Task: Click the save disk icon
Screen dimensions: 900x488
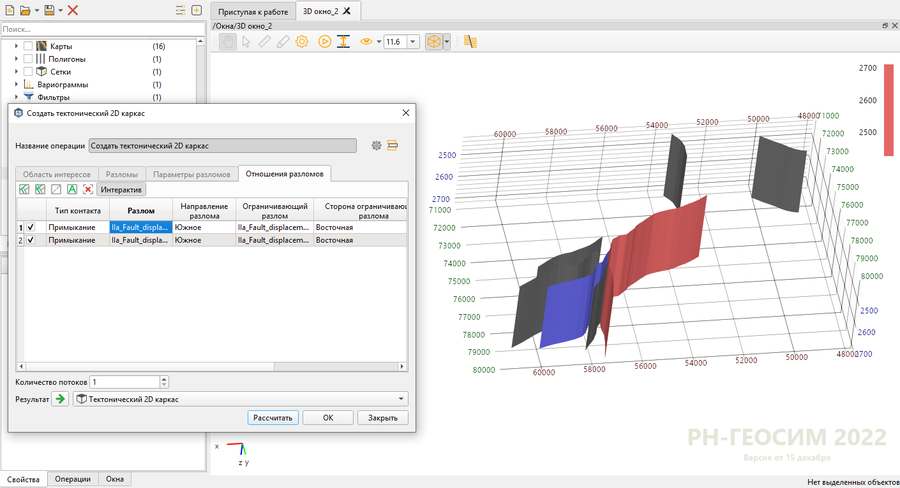Action: click(x=48, y=10)
